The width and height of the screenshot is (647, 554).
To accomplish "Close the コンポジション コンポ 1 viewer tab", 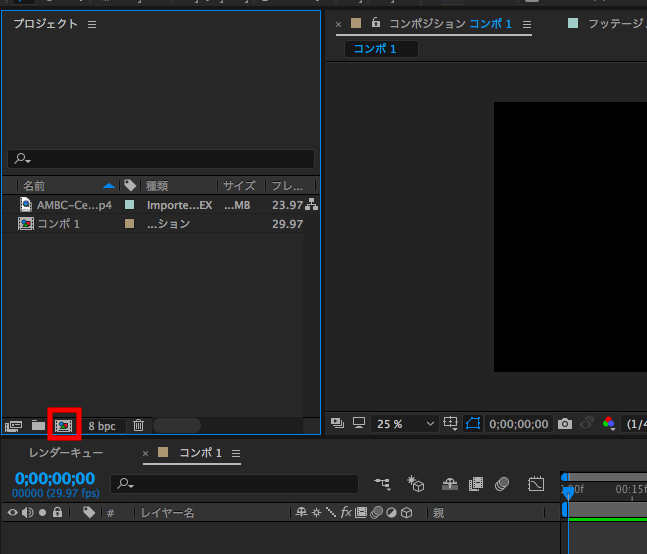I will (x=338, y=24).
